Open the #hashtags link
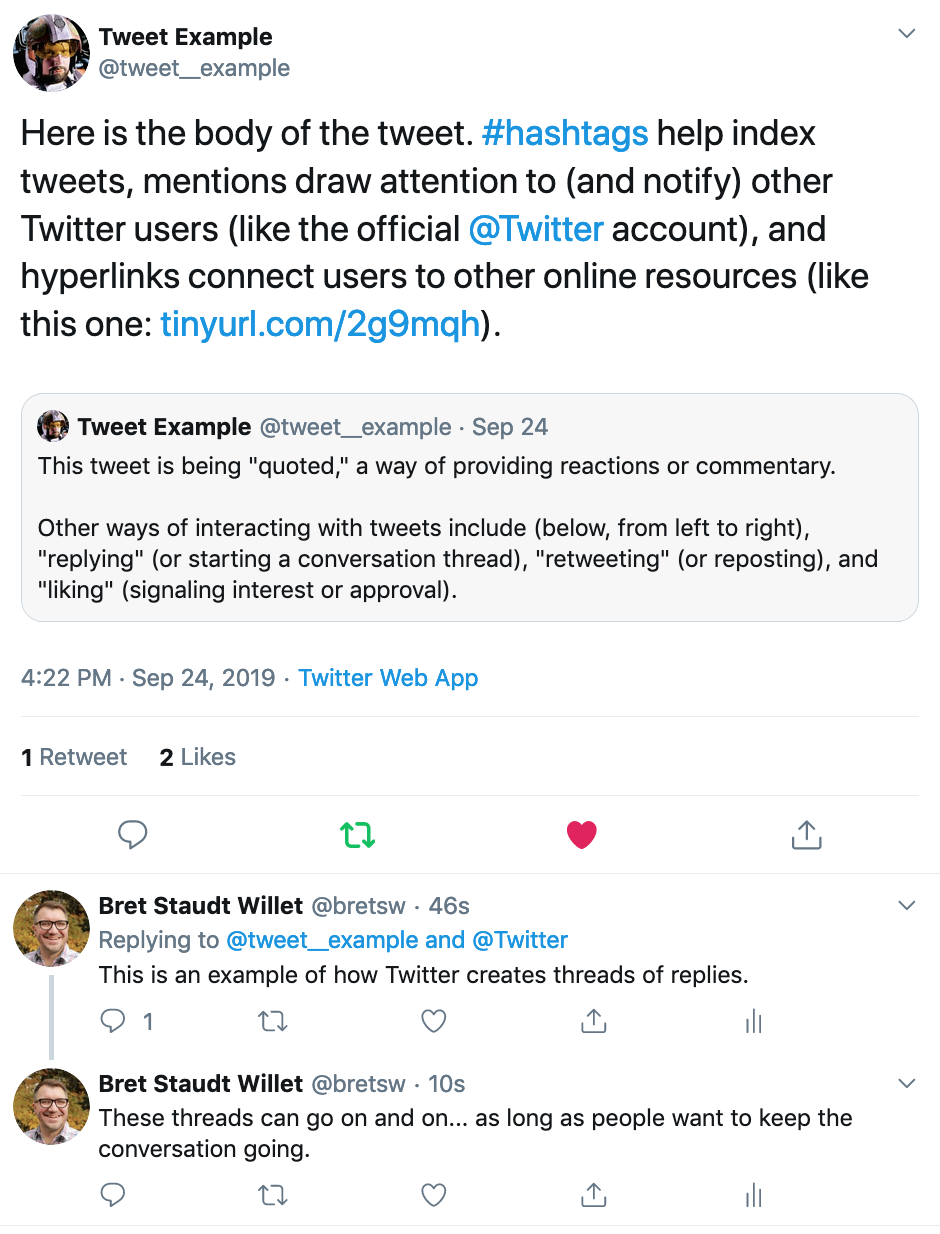 (x=565, y=133)
